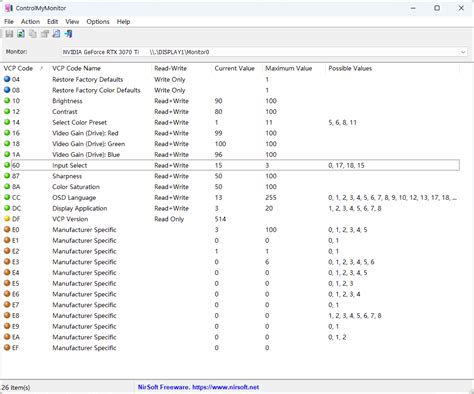The height and width of the screenshot is (394, 474).
Task: Click the orange ball icon of row E3
Action: [7, 262]
